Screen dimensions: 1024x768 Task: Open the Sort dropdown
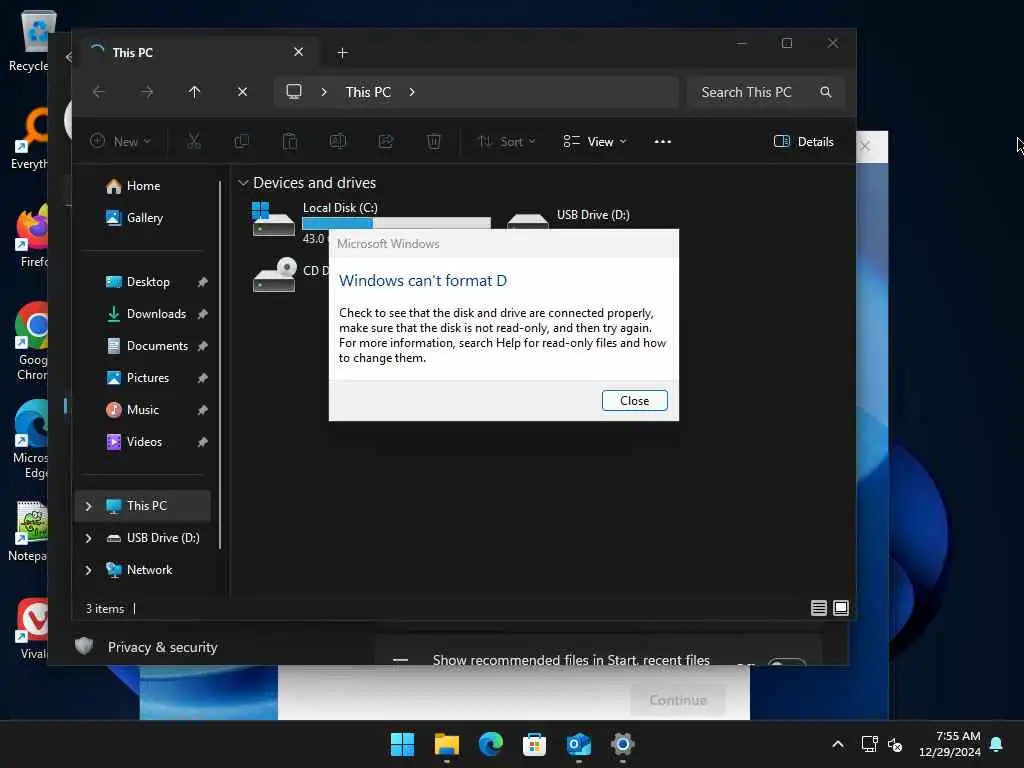coord(506,141)
